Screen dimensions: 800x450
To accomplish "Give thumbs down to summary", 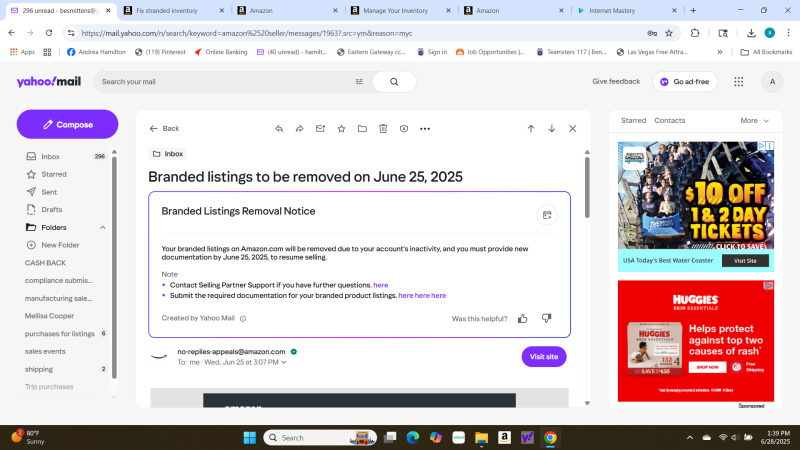I will (x=546, y=318).
